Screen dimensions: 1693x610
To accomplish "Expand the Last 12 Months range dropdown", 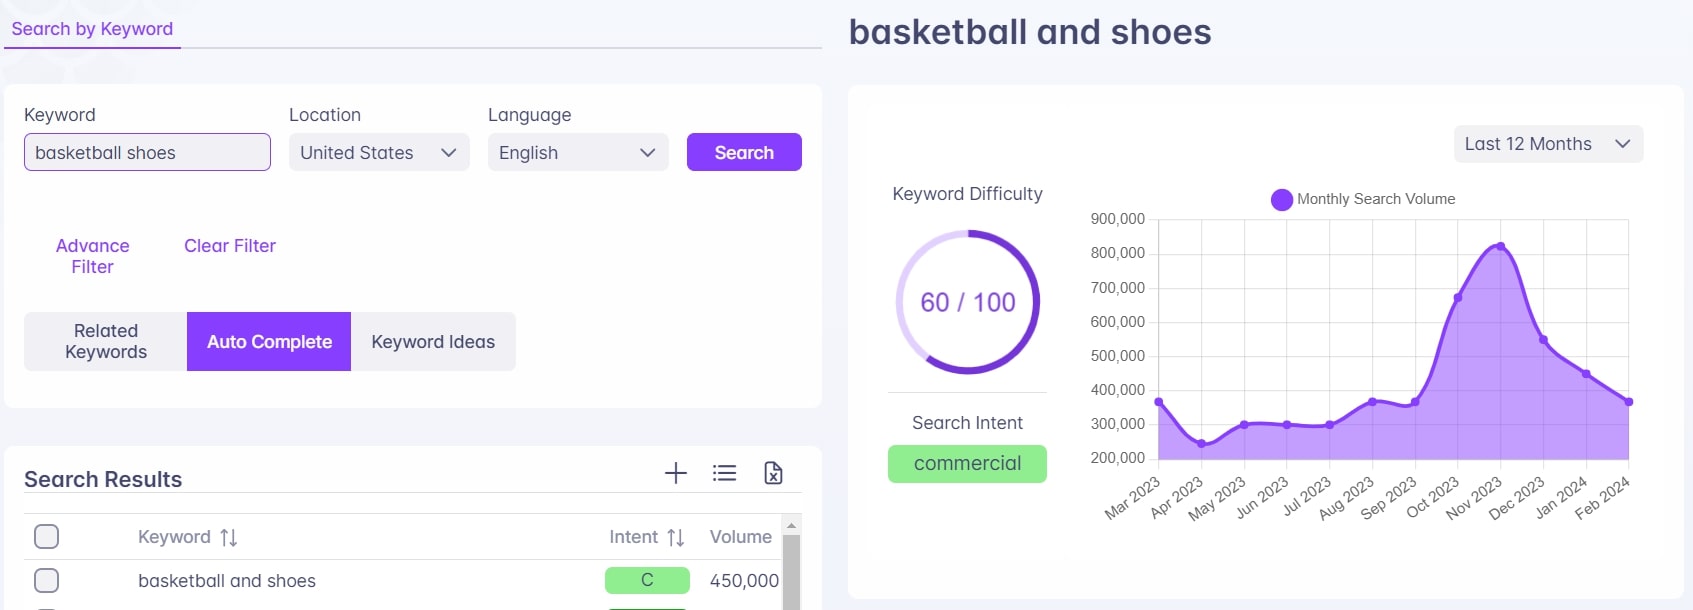I will point(1548,144).
